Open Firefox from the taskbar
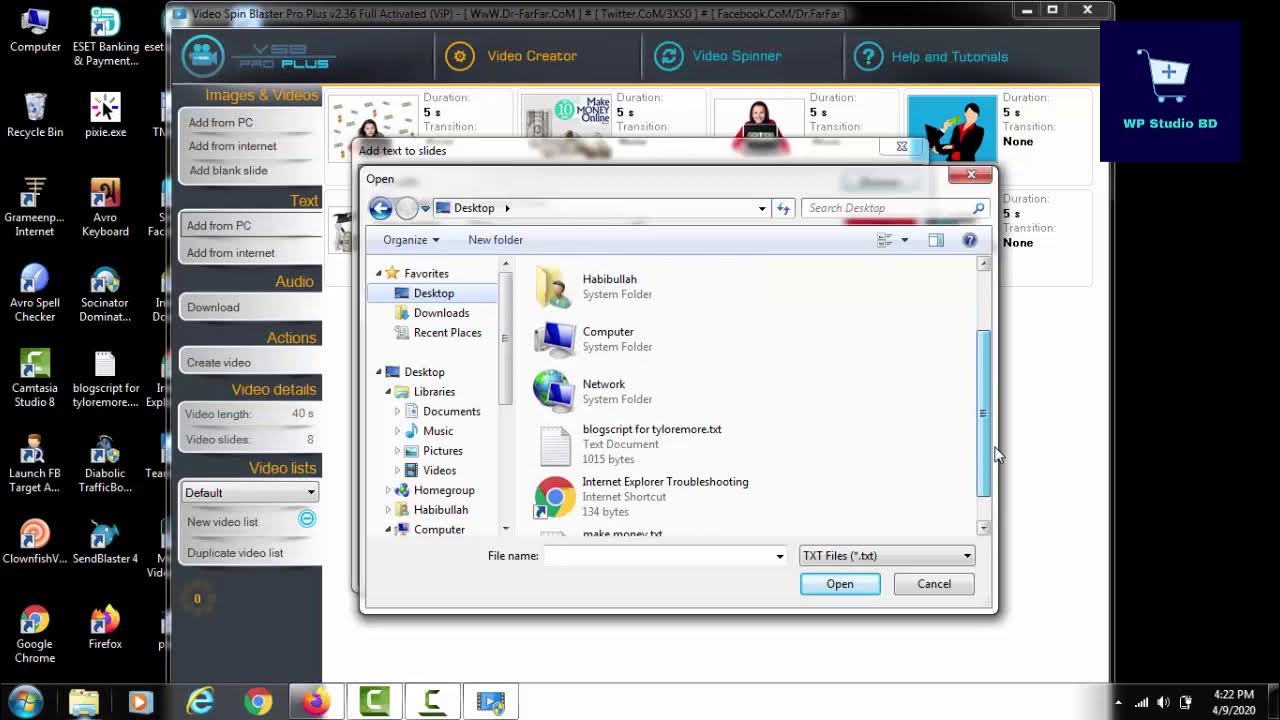 click(316, 702)
